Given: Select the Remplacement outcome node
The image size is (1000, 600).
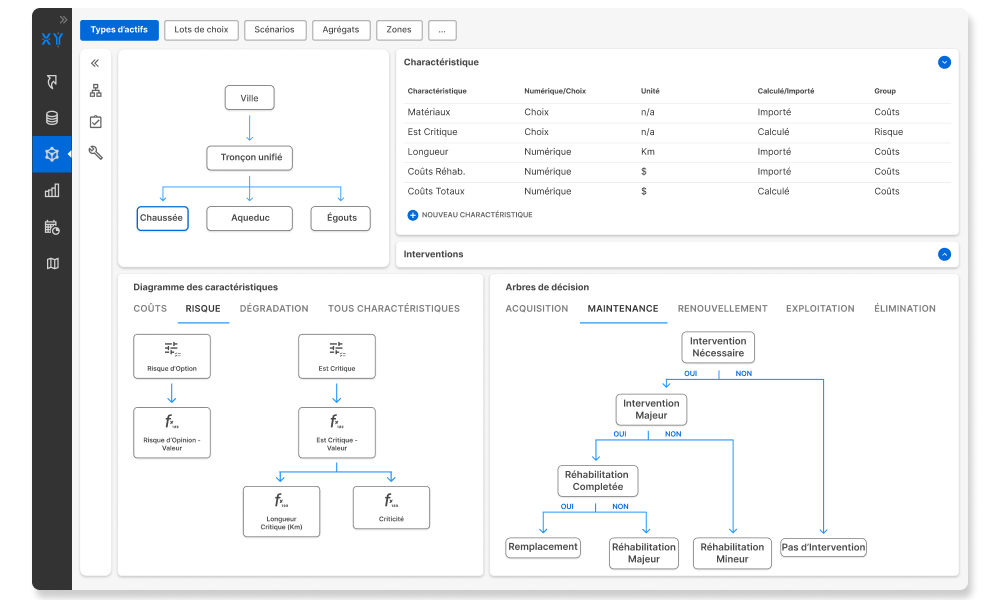Looking at the screenshot, I should (x=543, y=548).
